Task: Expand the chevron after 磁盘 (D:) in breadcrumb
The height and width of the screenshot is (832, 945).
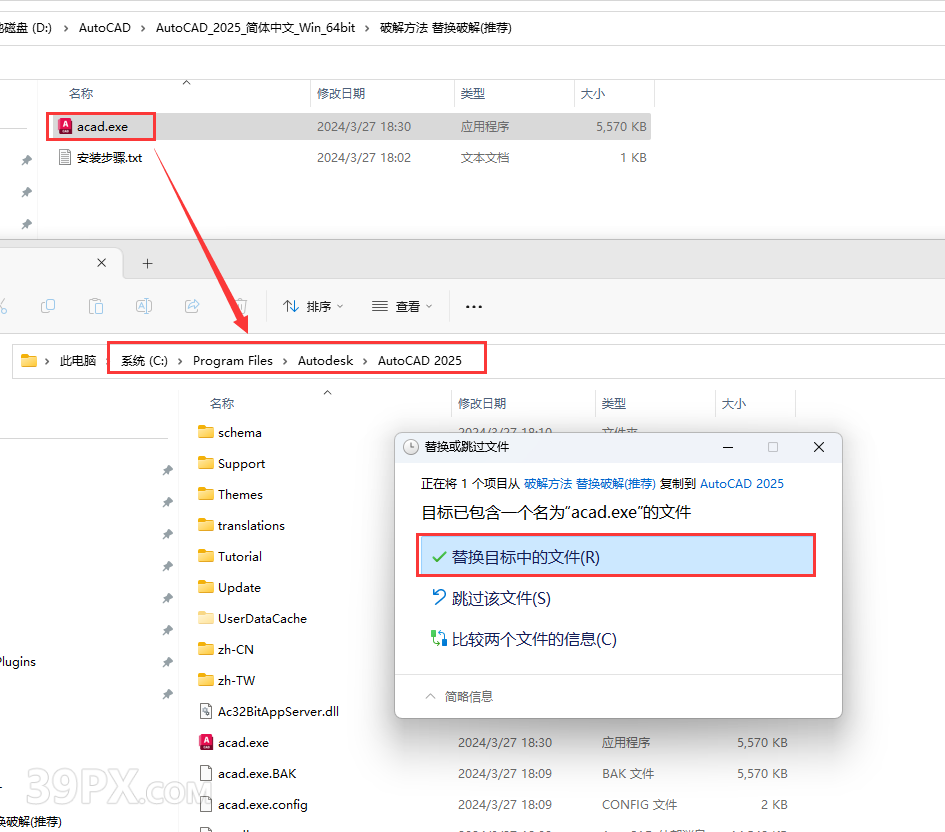Action: pyautogui.click(x=66, y=28)
